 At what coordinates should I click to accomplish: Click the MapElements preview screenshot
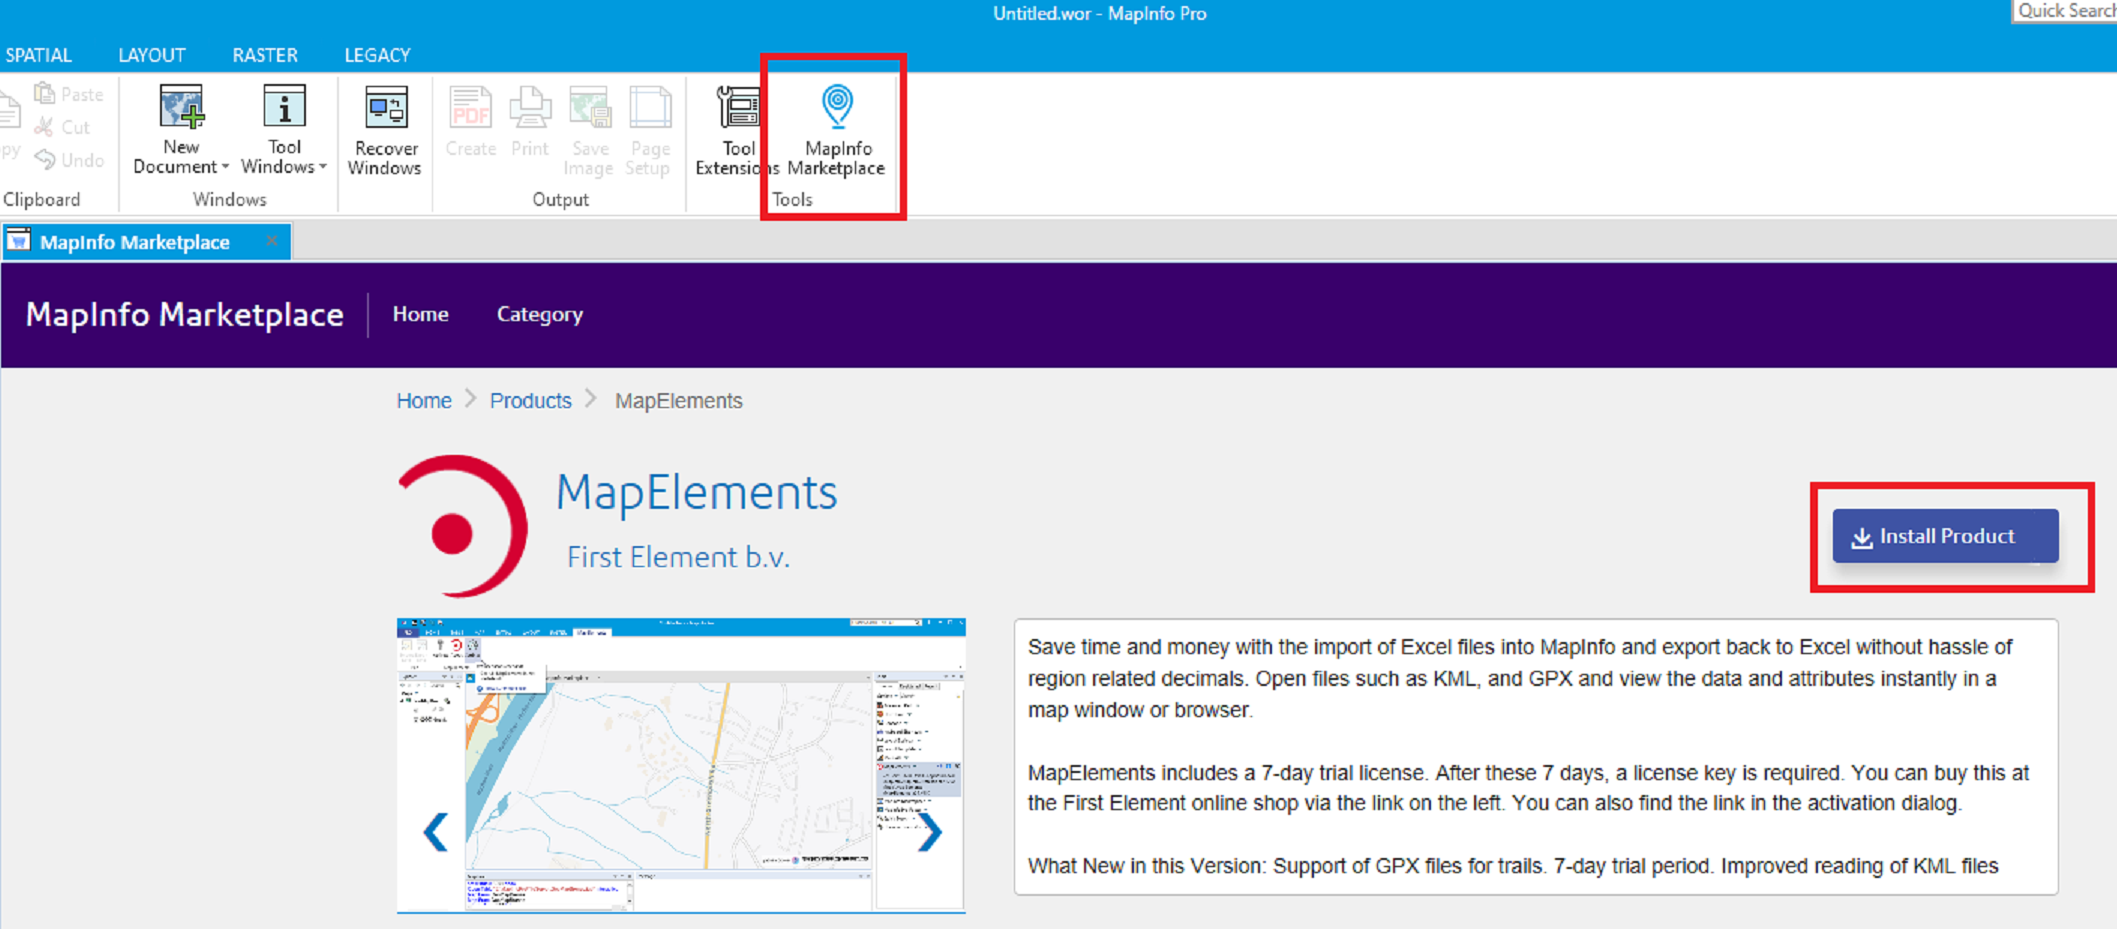click(681, 765)
